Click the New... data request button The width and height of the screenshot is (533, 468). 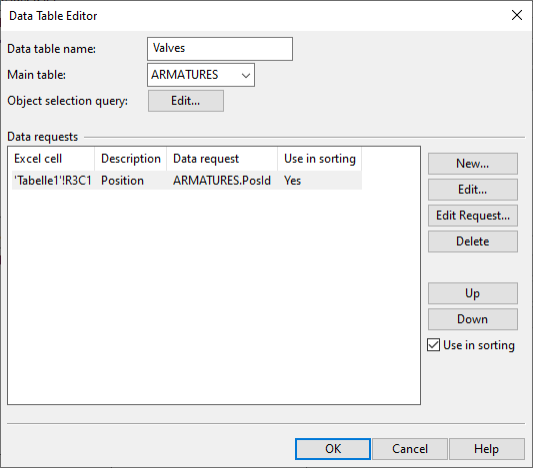pos(473,164)
